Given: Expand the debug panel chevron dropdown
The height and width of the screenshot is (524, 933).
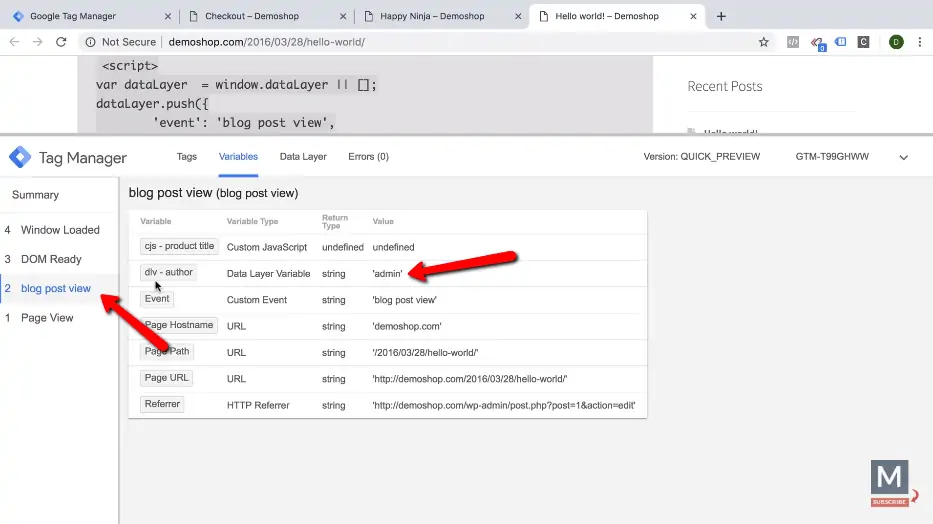Looking at the screenshot, I should (904, 157).
